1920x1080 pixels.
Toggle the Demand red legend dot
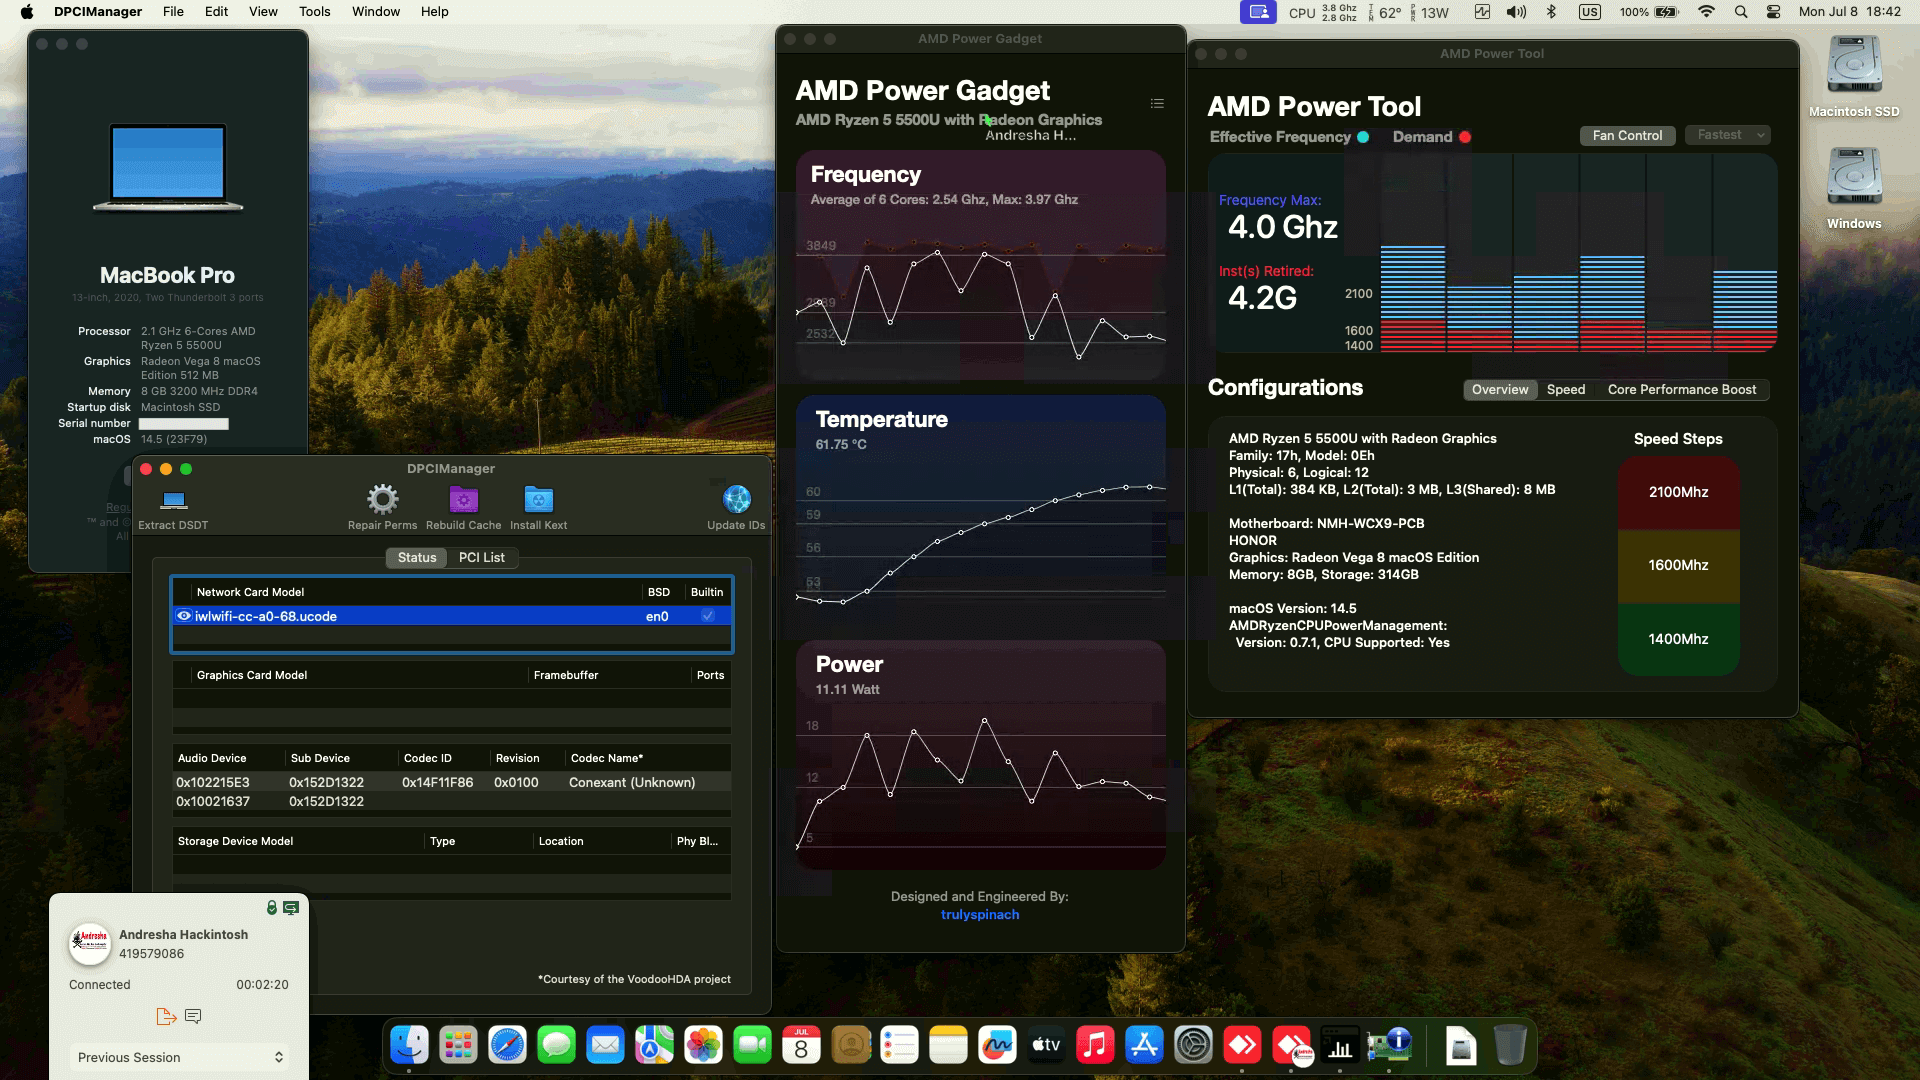1465,137
